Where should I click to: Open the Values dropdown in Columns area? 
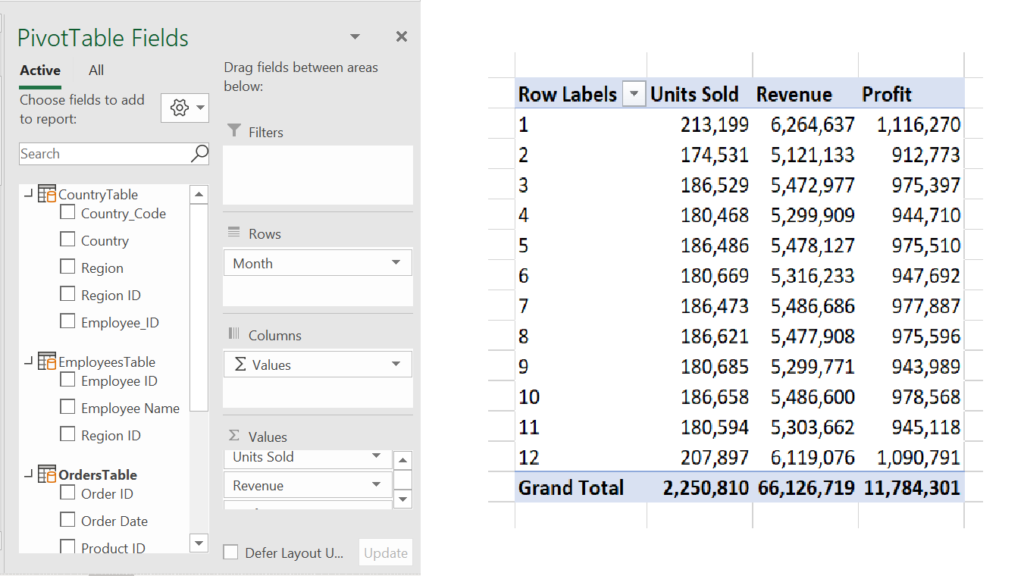click(x=396, y=365)
